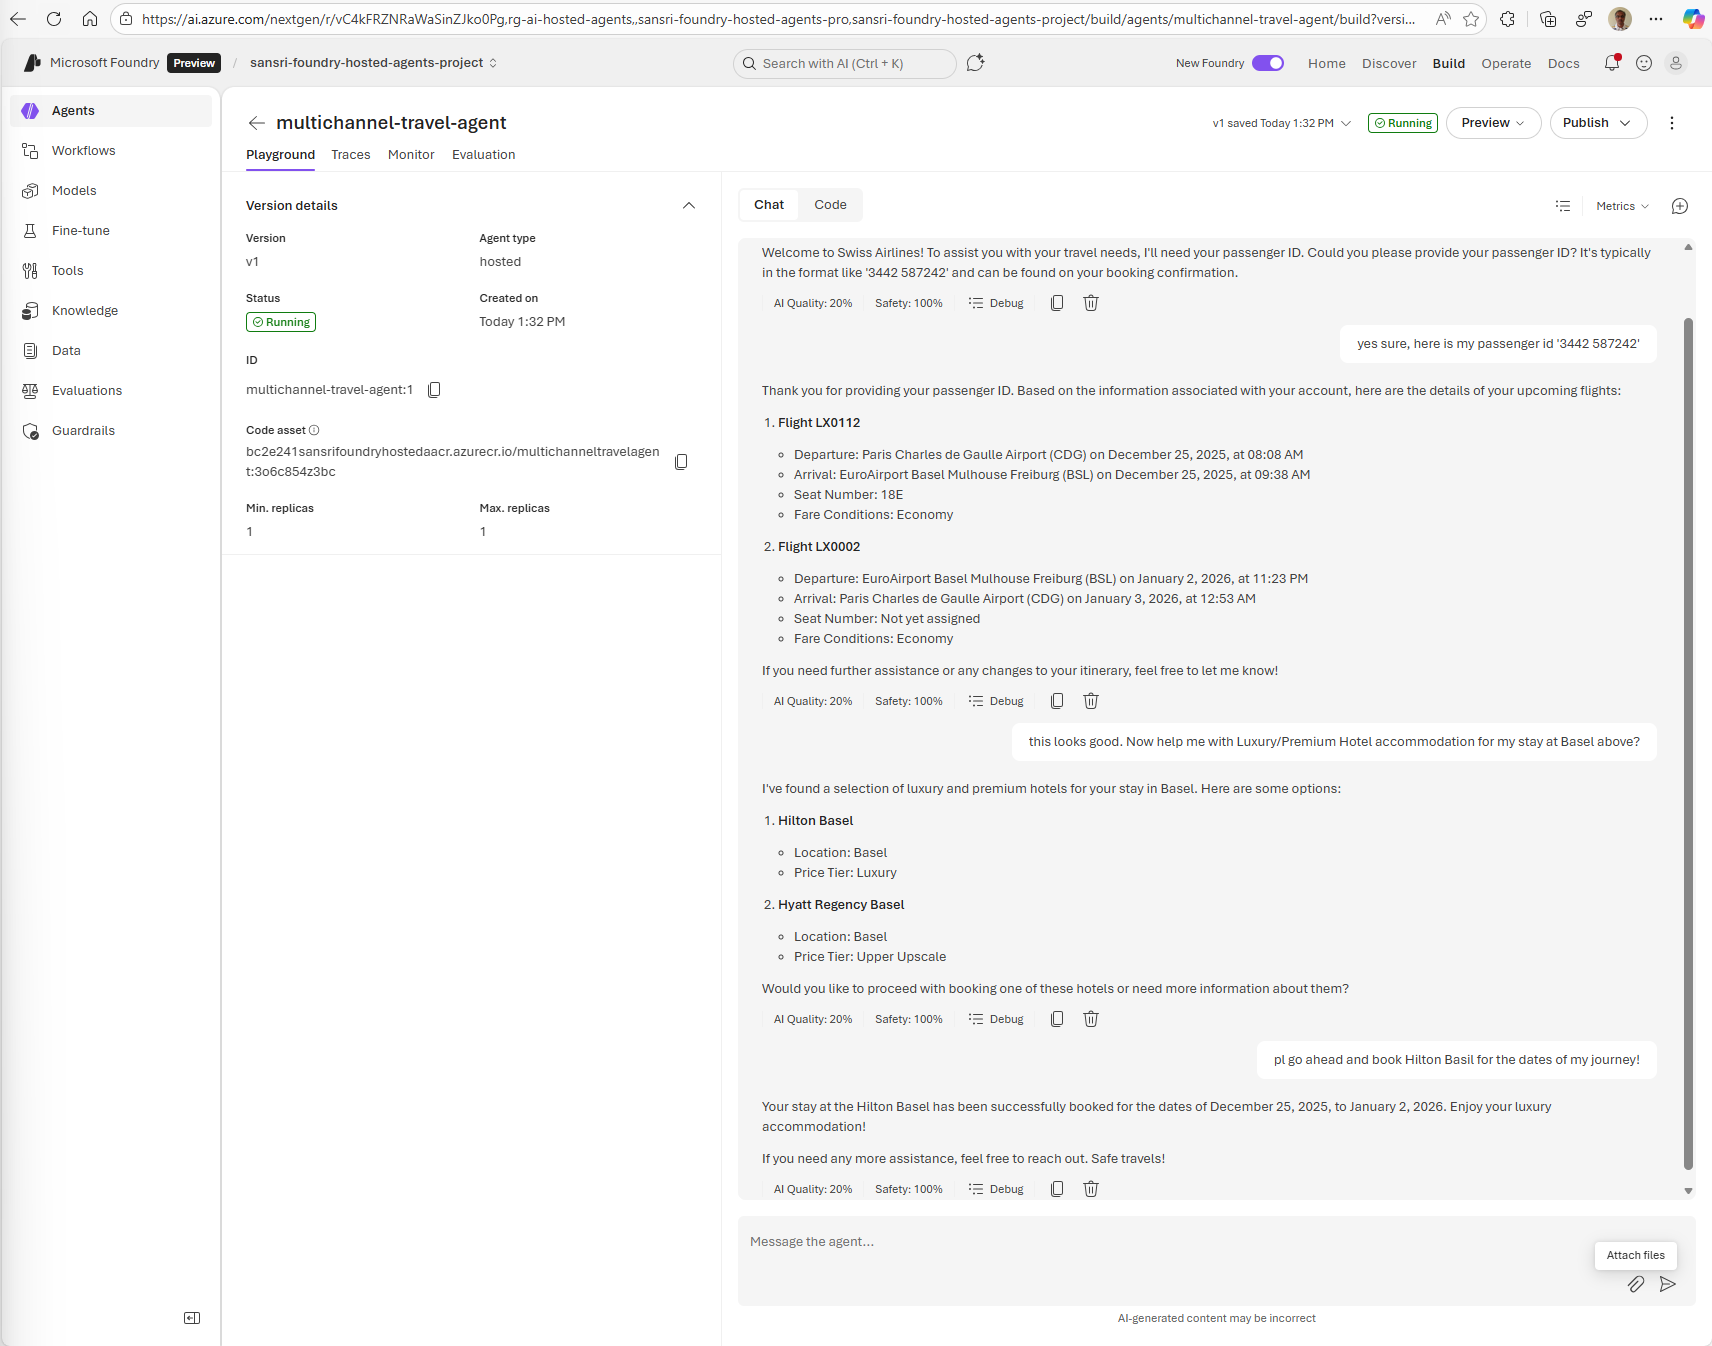The height and width of the screenshot is (1346, 1712).
Task: Copy the welcome message response
Action: point(1057,303)
